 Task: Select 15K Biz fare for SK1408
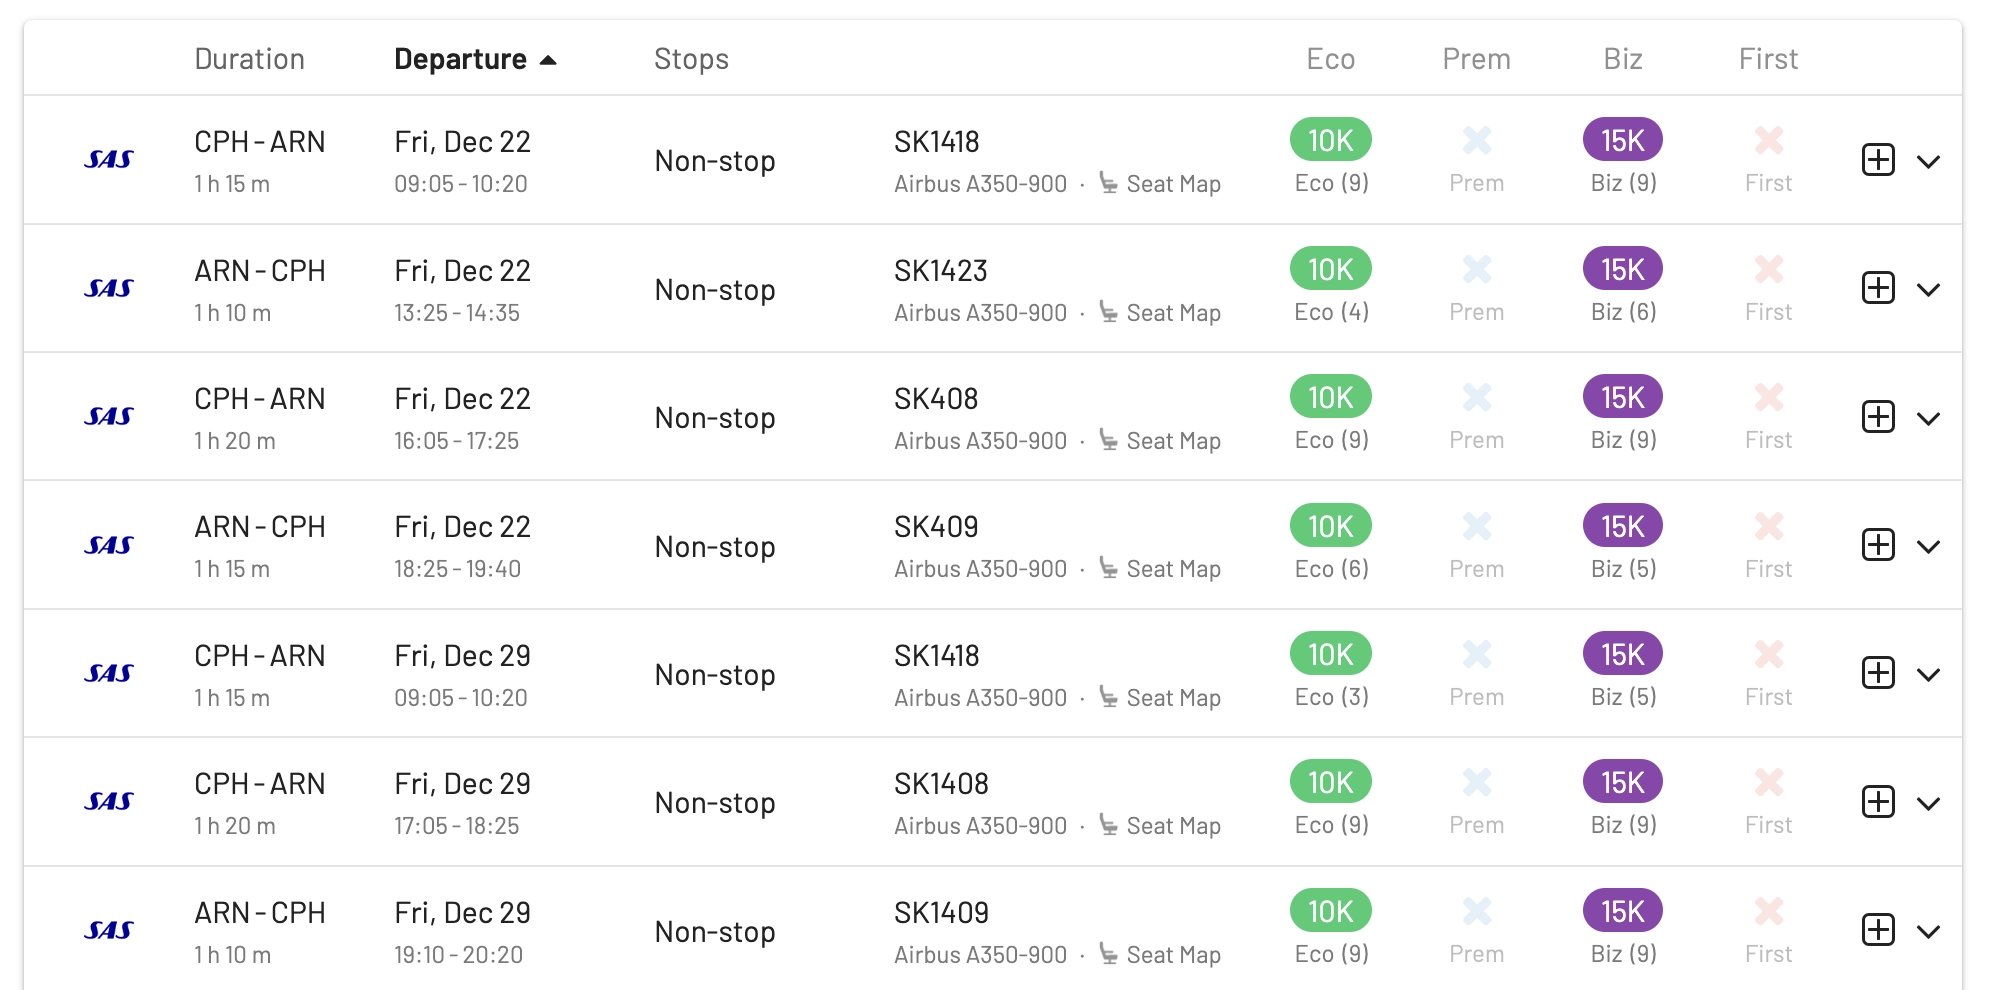(x=1622, y=782)
